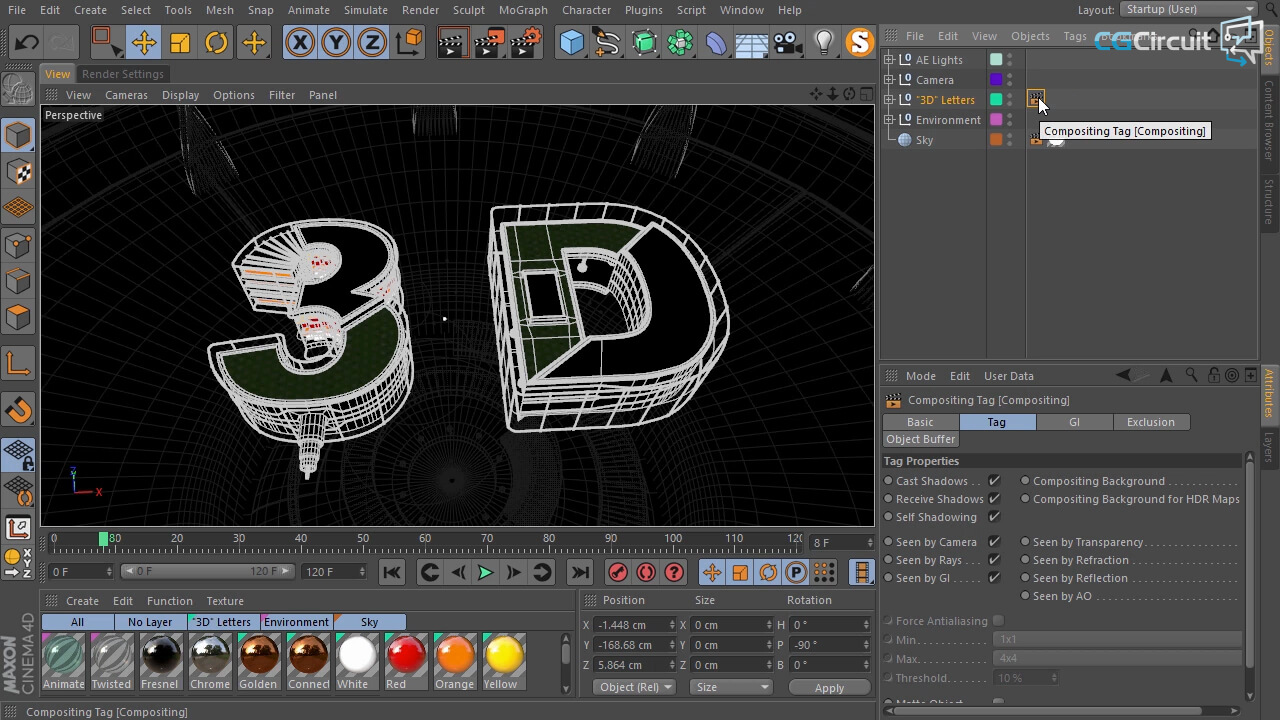Switch to the Exclusion tab
This screenshot has height=720, width=1280.
pyautogui.click(x=1150, y=422)
